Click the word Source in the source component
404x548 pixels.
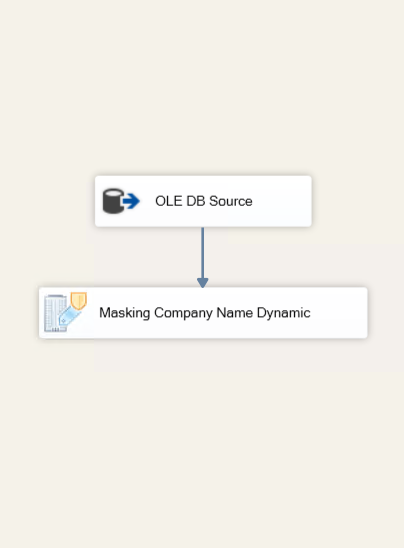point(231,201)
